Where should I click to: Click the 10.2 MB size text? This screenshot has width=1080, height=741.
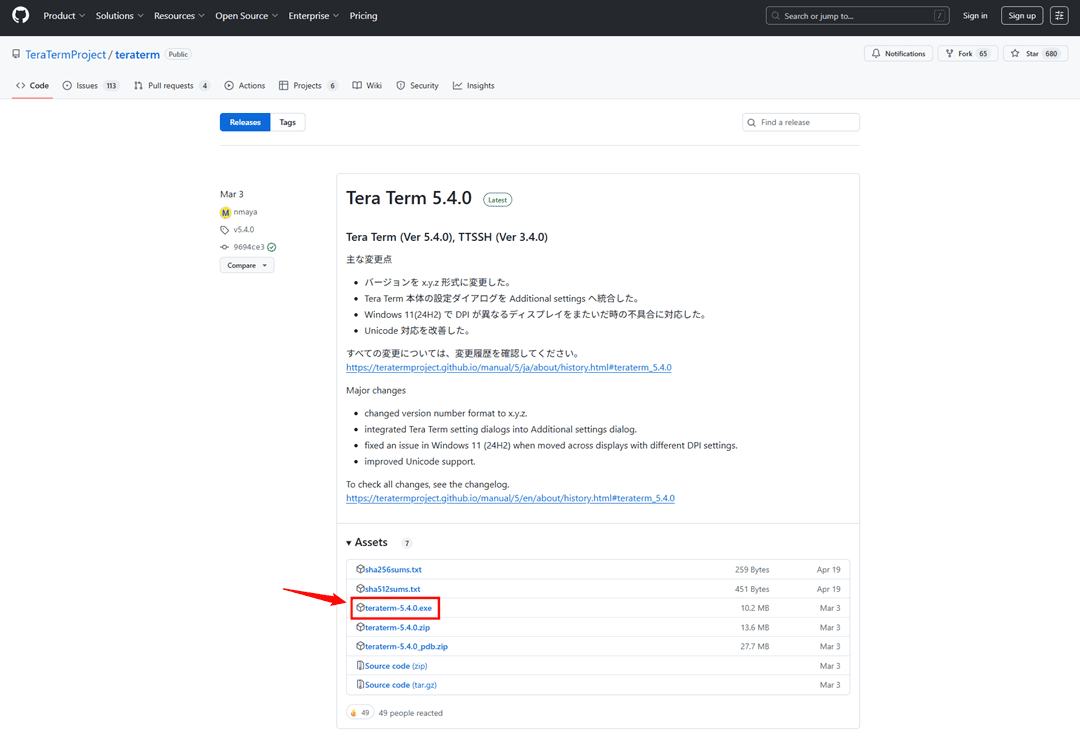pyautogui.click(x=755, y=608)
